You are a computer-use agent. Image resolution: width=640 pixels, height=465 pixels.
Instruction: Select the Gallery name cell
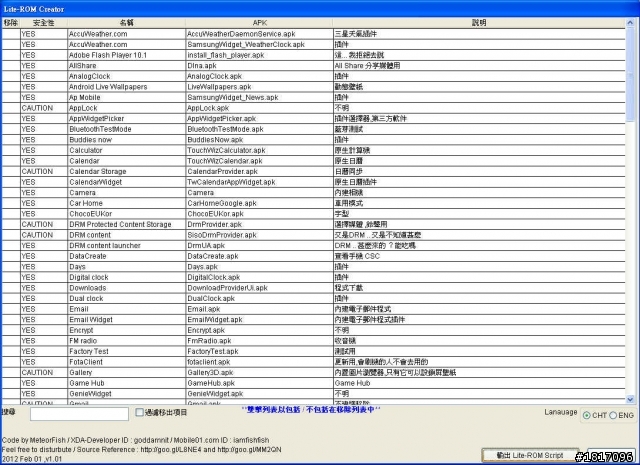pyautogui.click(x=126, y=373)
